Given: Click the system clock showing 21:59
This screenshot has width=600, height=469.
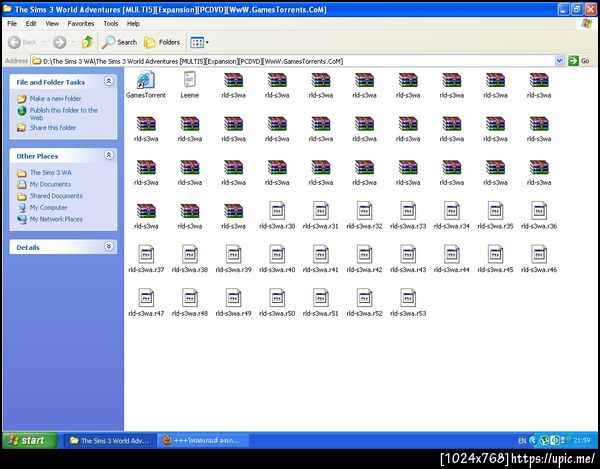Looking at the screenshot, I should pyautogui.click(x=582, y=441).
